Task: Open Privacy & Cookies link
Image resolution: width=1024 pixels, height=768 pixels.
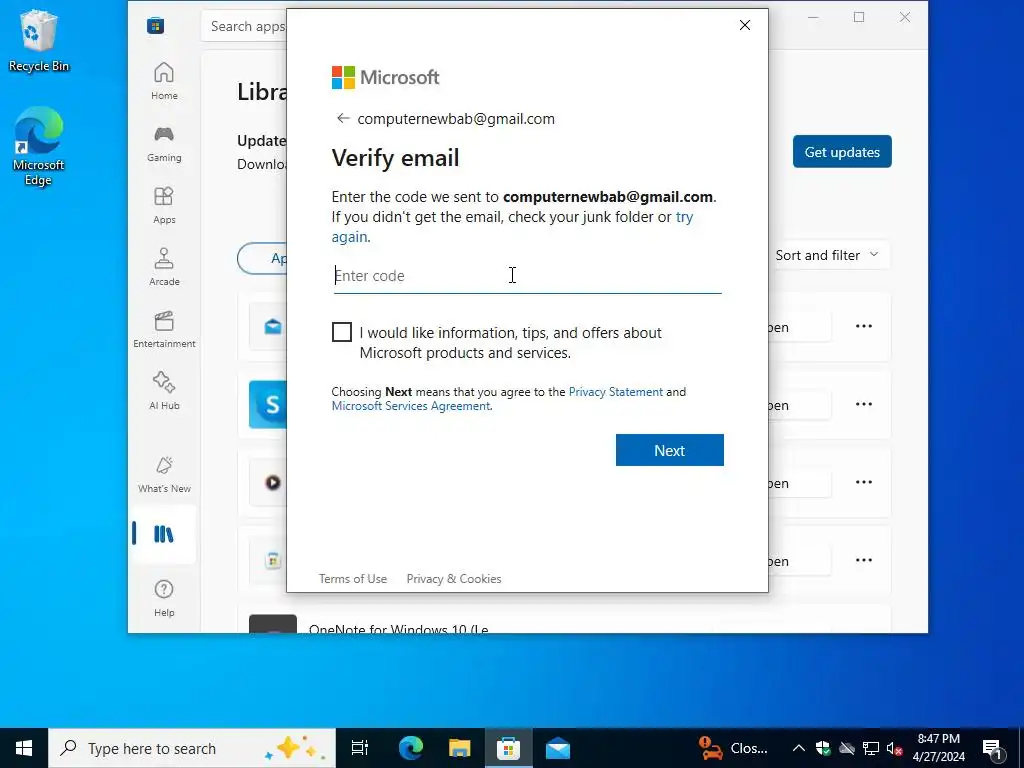Action: (x=454, y=579)
